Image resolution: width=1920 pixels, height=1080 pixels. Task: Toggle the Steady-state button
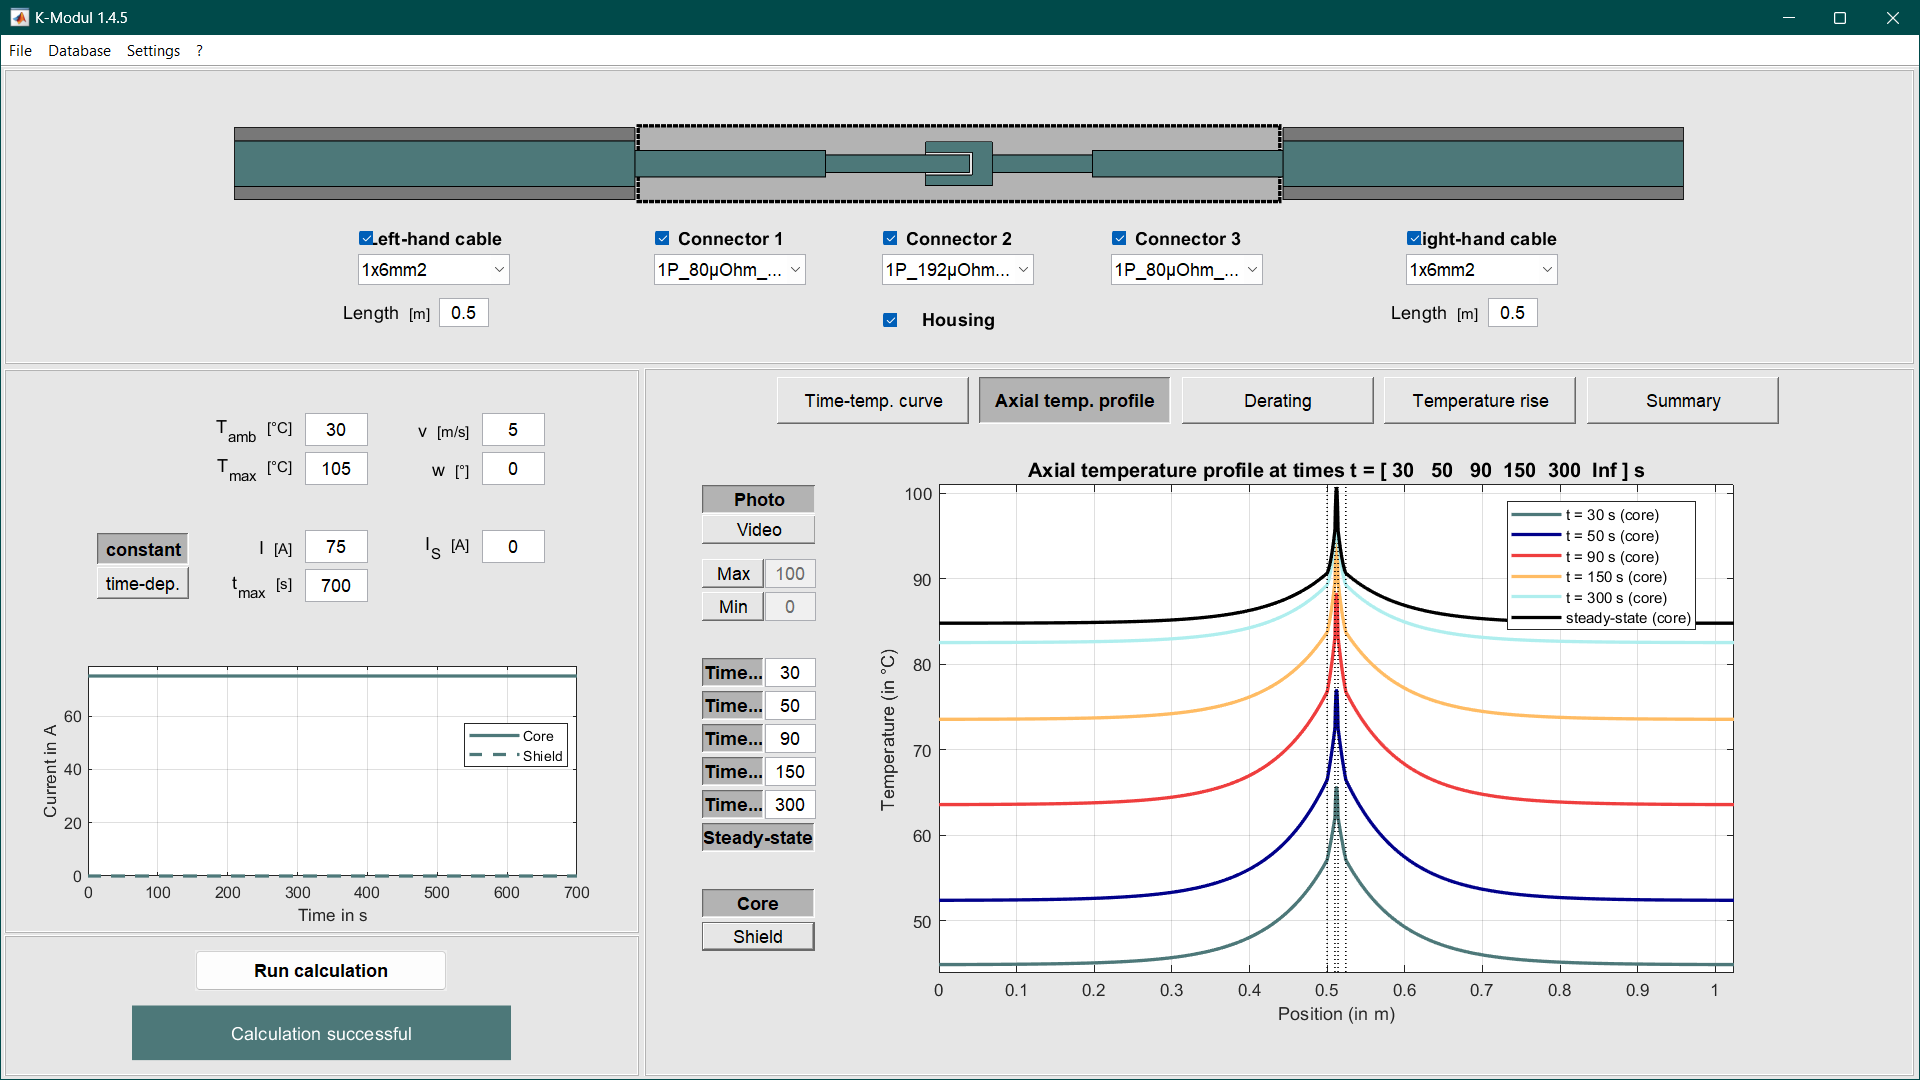(758, 838)
